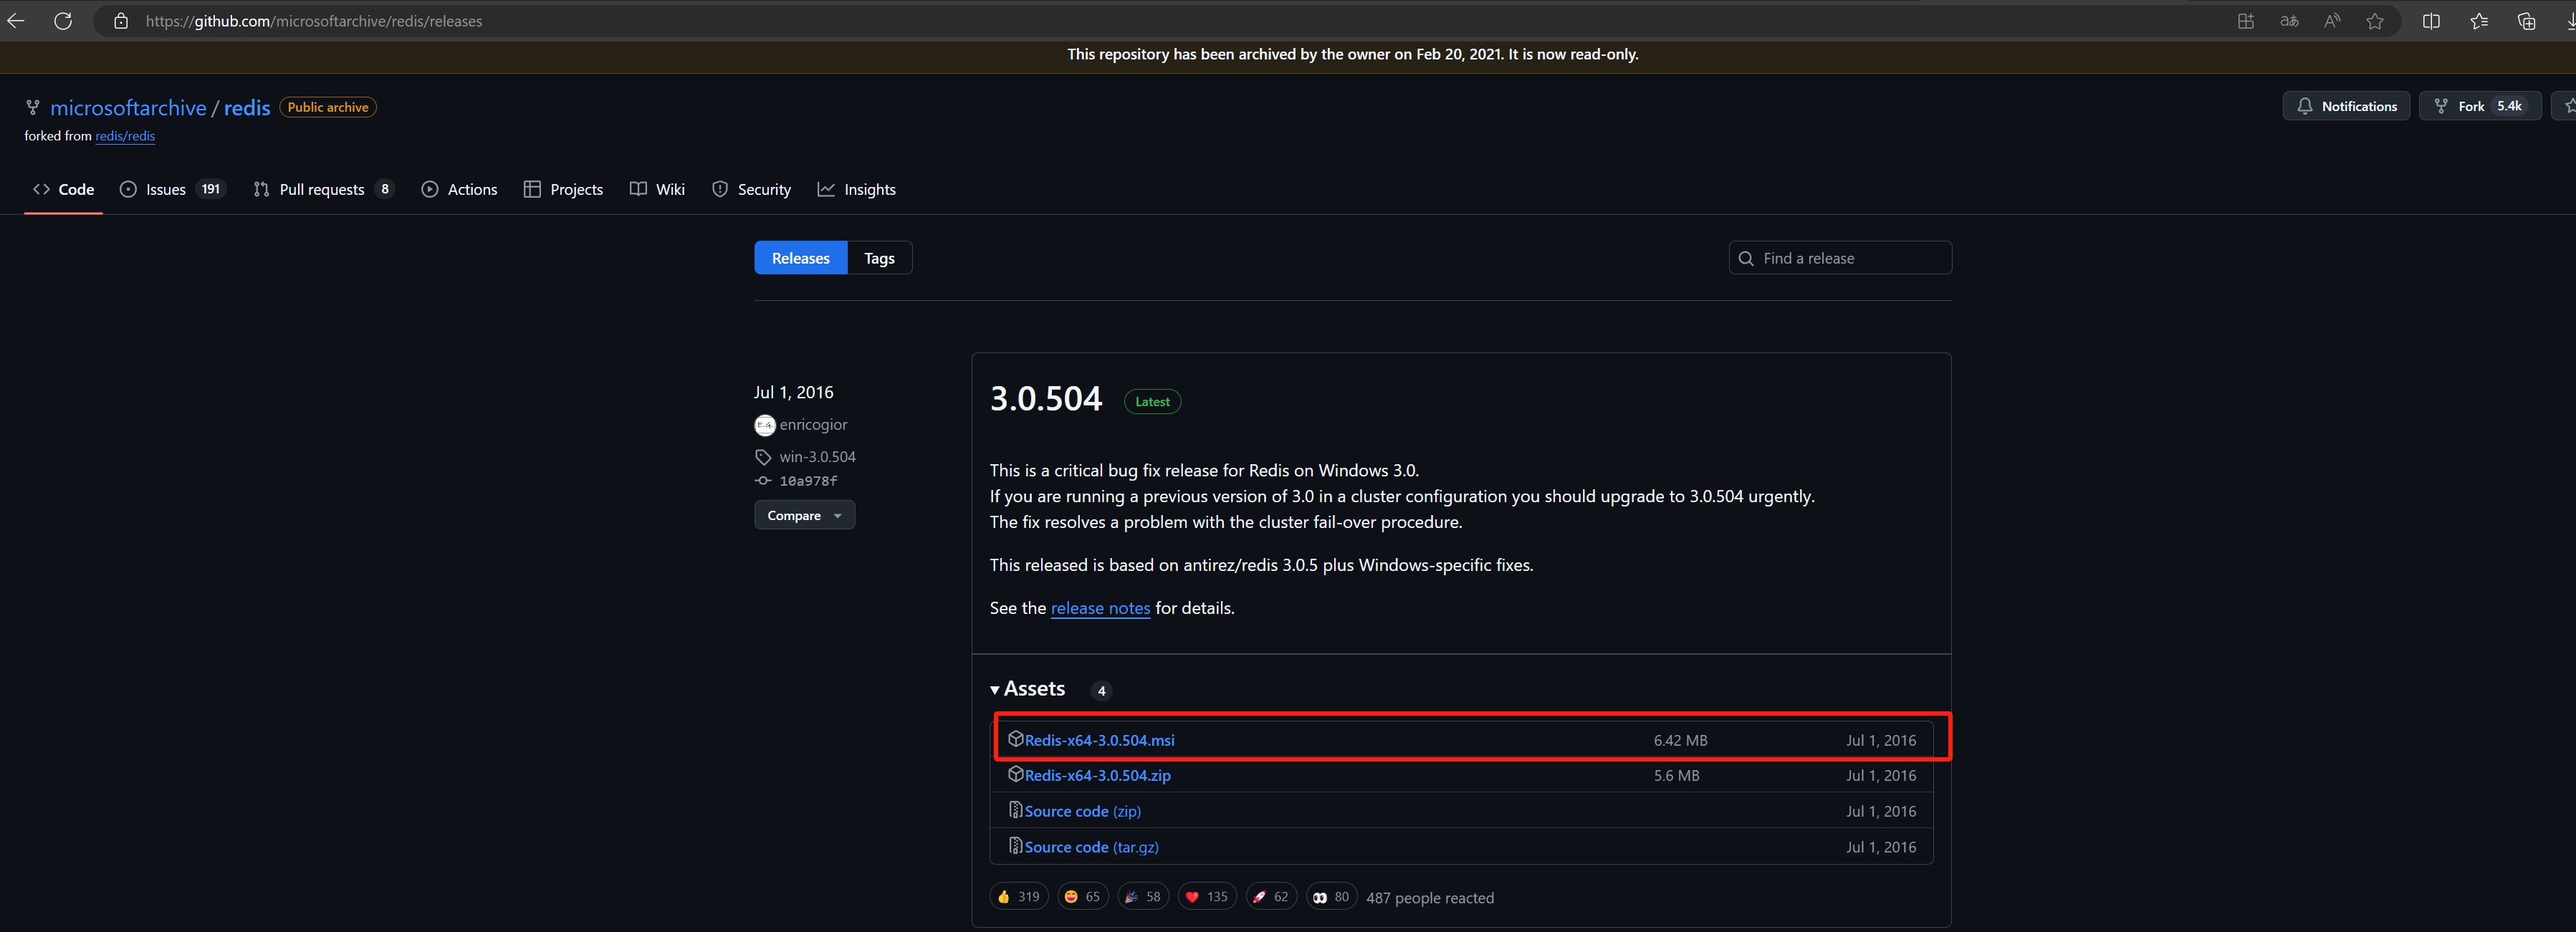Viewport: 2576px width, 932px height.
Task: Click the 487 people reacted text
Action: click(1430, 898)
